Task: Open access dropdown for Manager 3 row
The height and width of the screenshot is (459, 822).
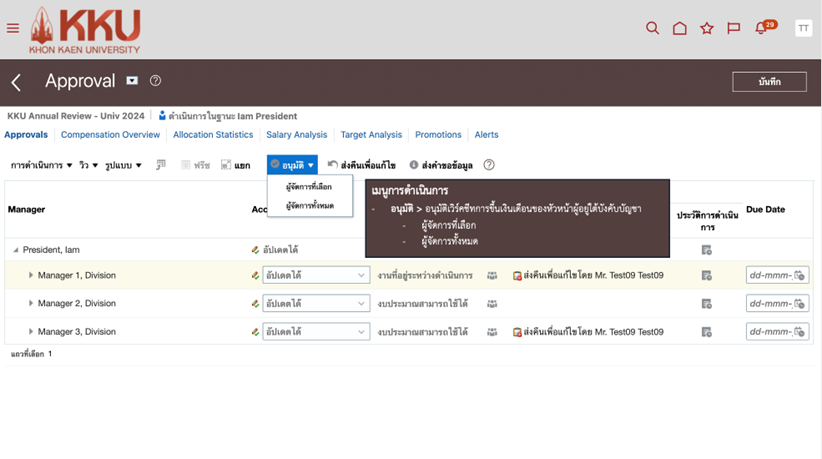Action: click(361, 331)
